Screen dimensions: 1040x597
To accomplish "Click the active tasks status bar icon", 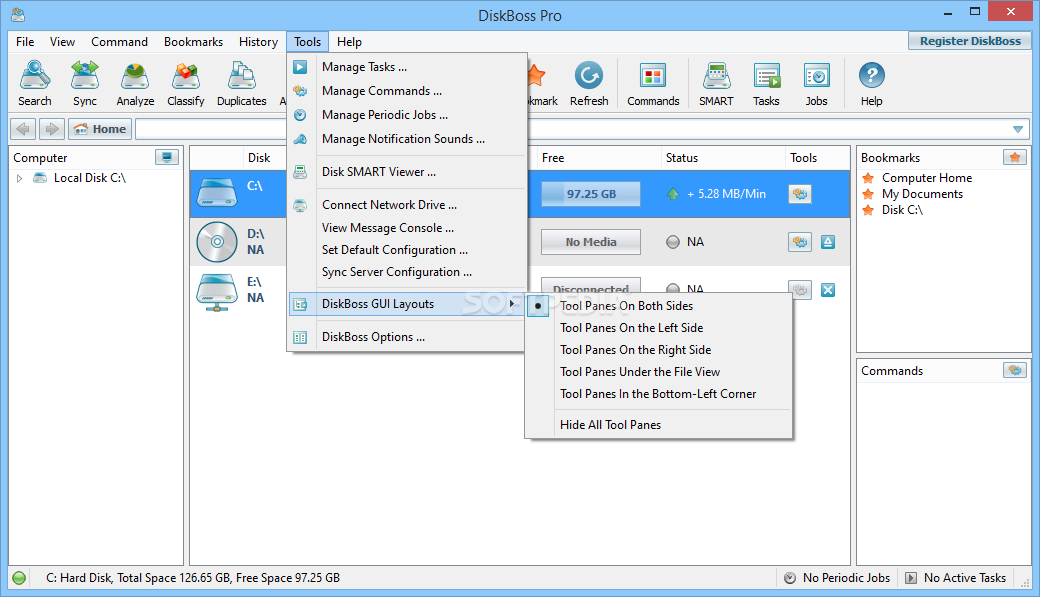I will click(911, 578).
